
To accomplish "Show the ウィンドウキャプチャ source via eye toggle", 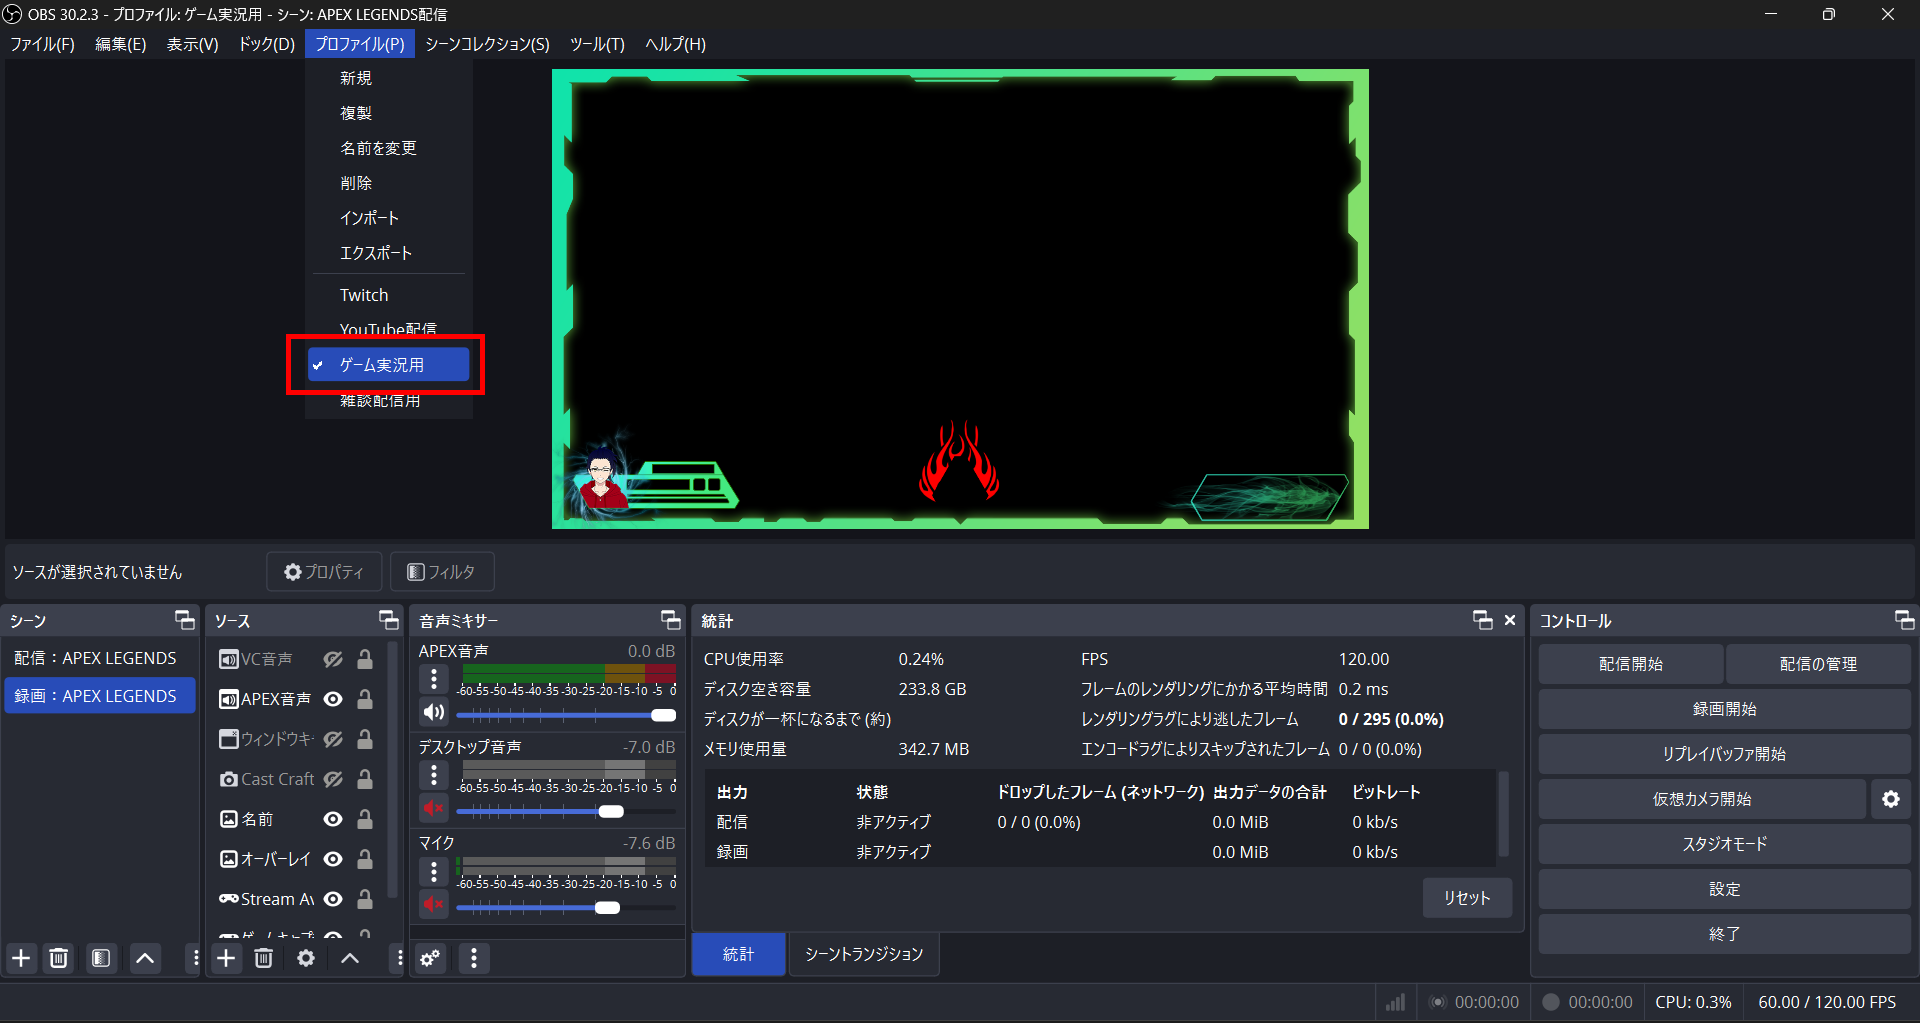I will click(333, 739).
